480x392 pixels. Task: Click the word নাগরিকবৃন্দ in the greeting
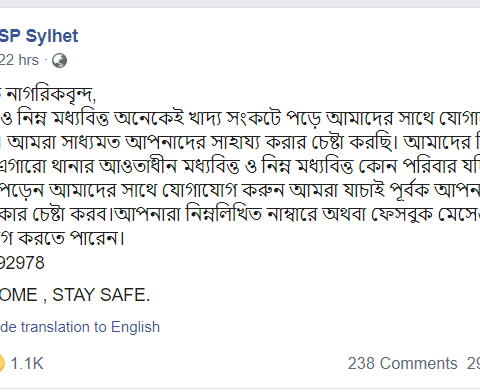click(51, 95)
